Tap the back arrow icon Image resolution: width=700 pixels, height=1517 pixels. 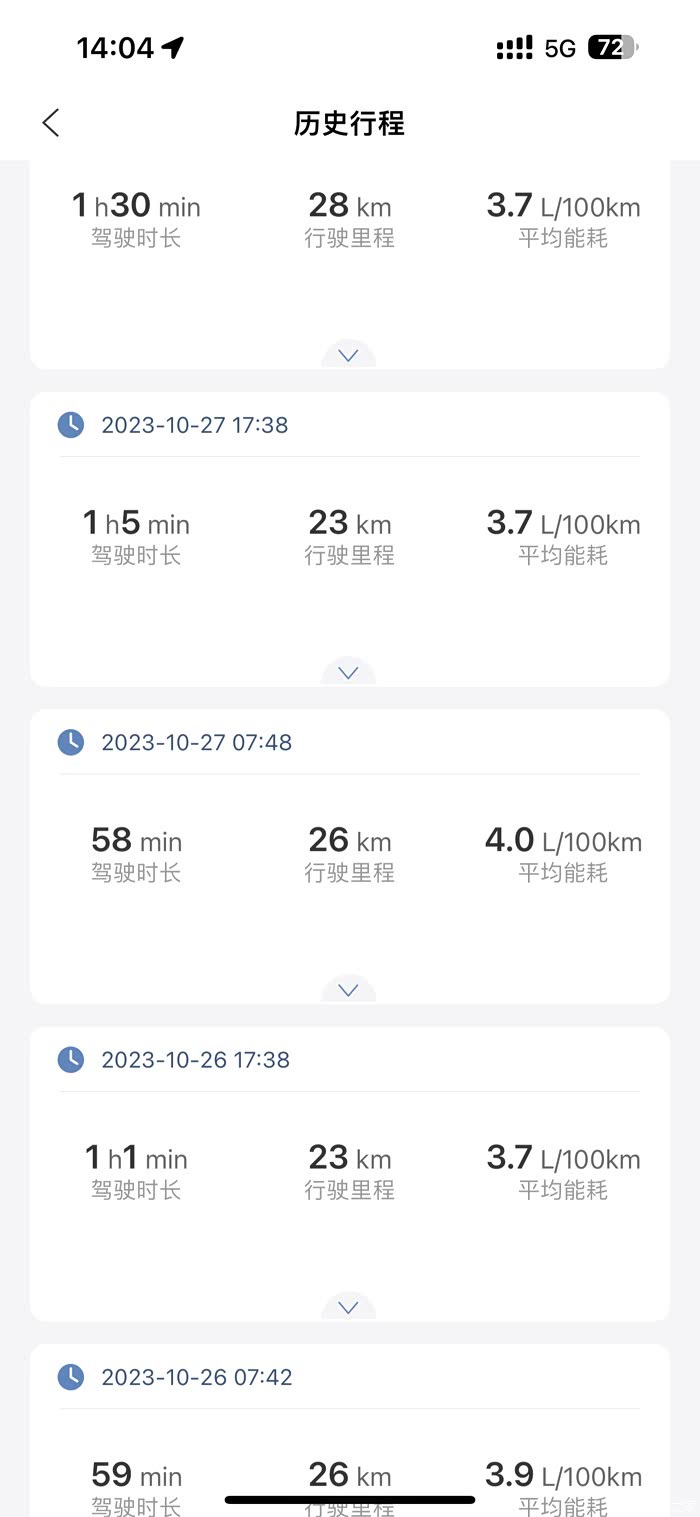[51, 123]
